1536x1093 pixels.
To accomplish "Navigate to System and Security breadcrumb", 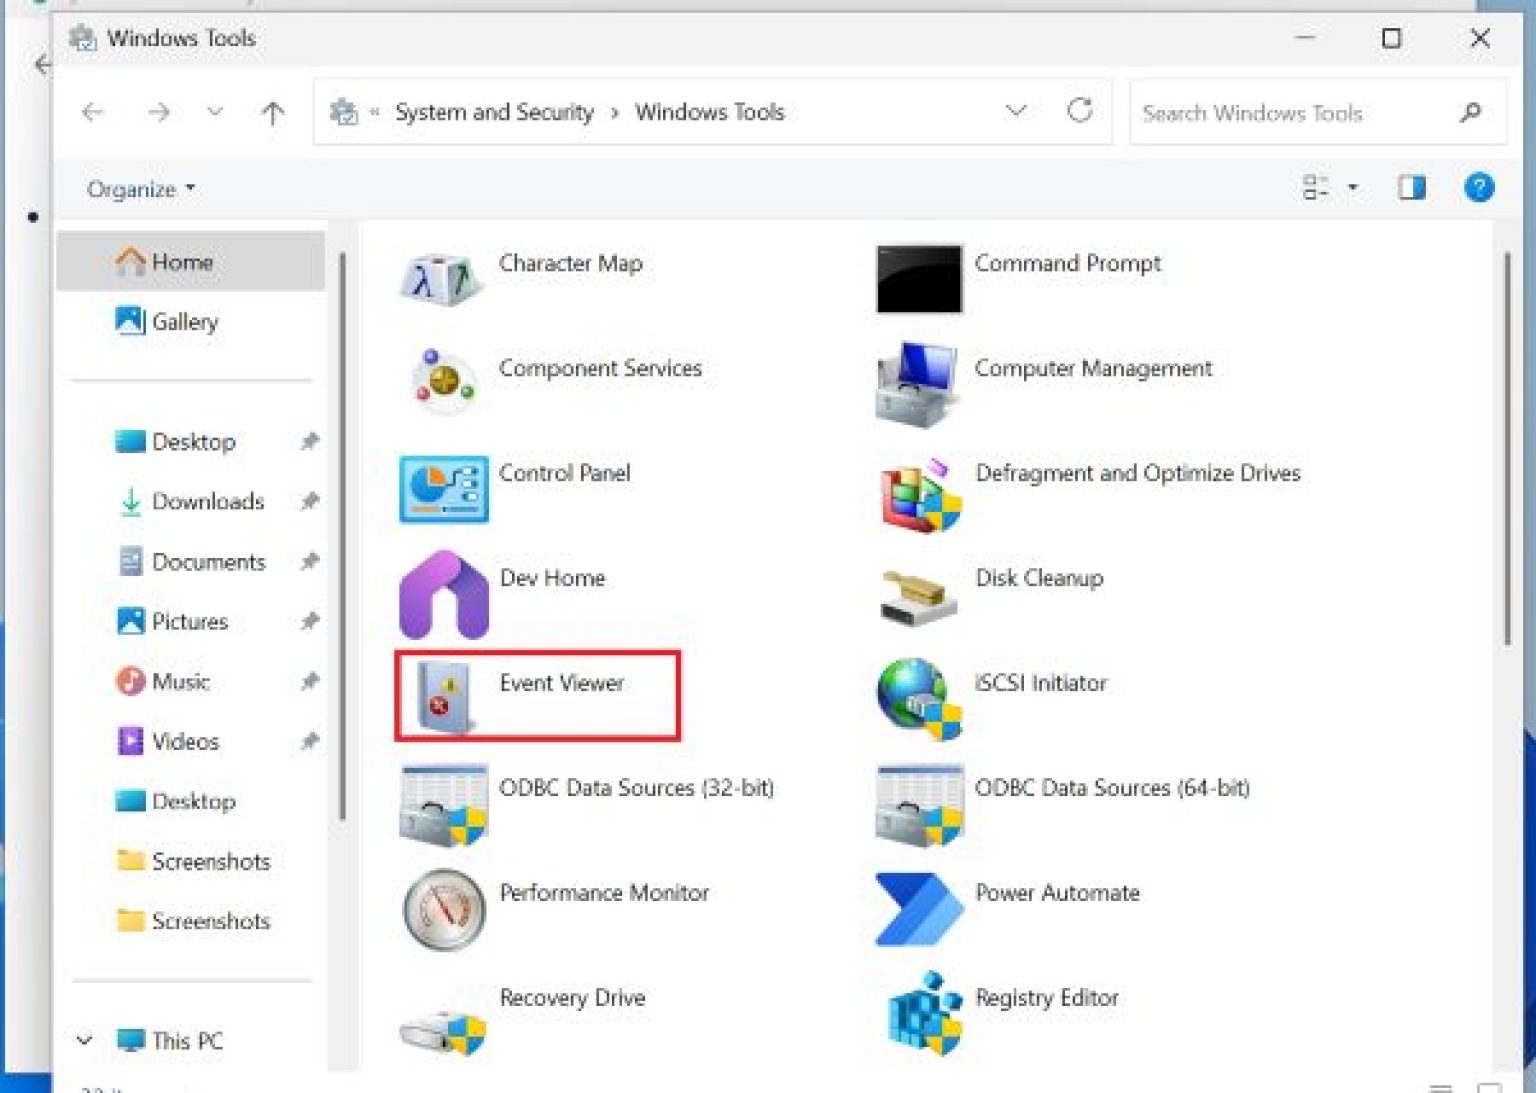I will click(x=494, y=112).
